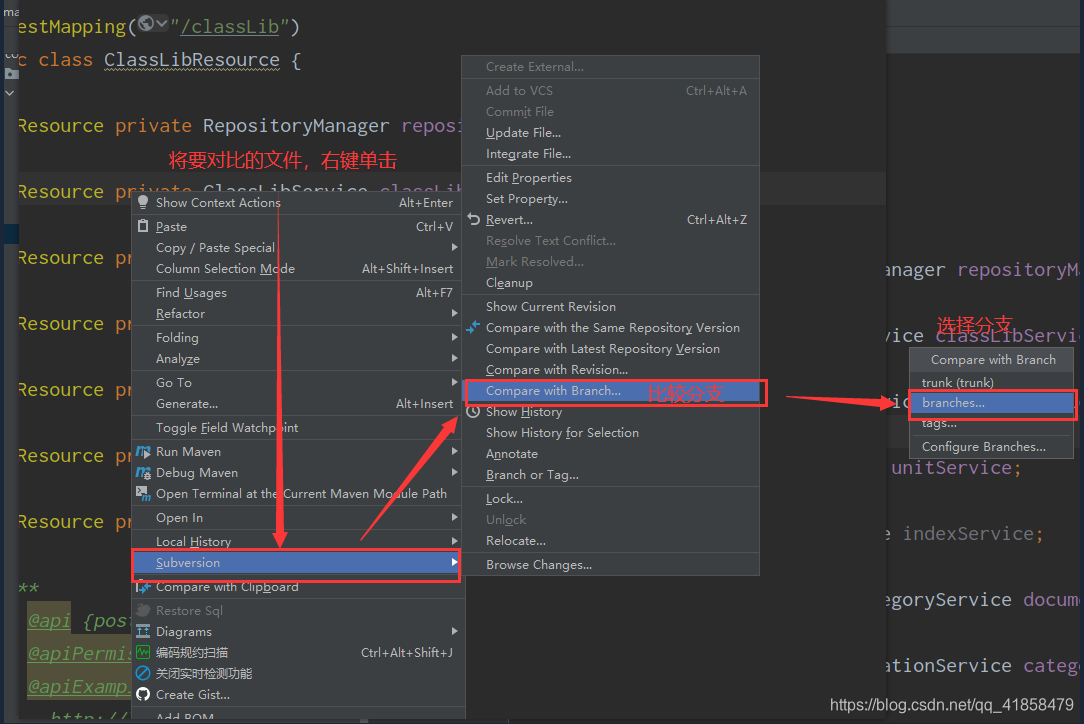This screenshot has width=1084, height=724.
Task: Choose Integrate File...
Action: tap(610, 154)
